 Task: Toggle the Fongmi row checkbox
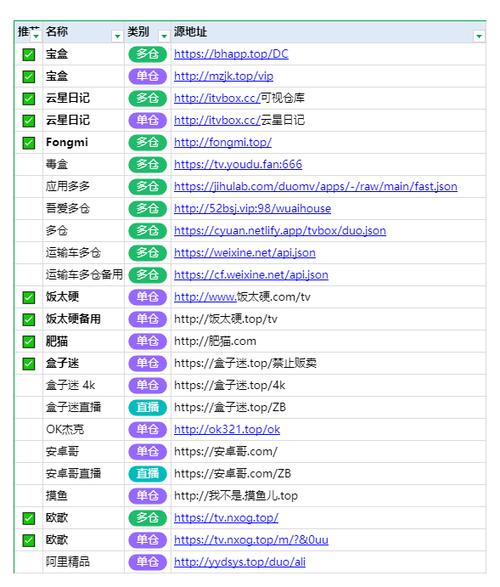(x=29, y=143)
